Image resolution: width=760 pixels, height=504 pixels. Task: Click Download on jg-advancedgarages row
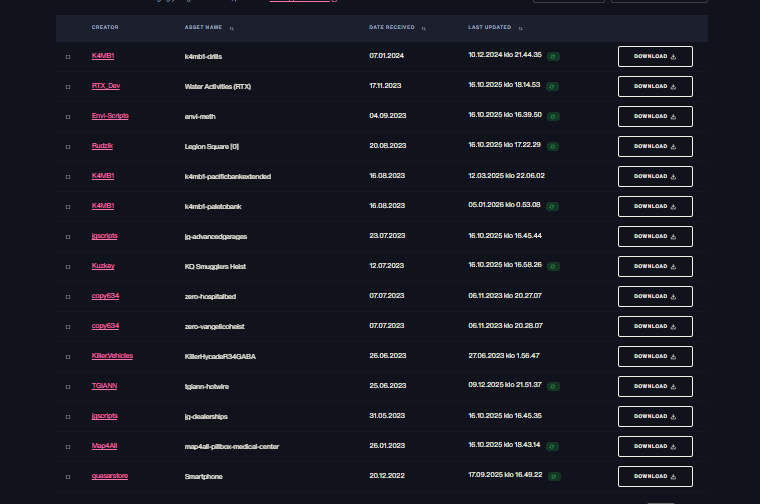tap(655, 236)
